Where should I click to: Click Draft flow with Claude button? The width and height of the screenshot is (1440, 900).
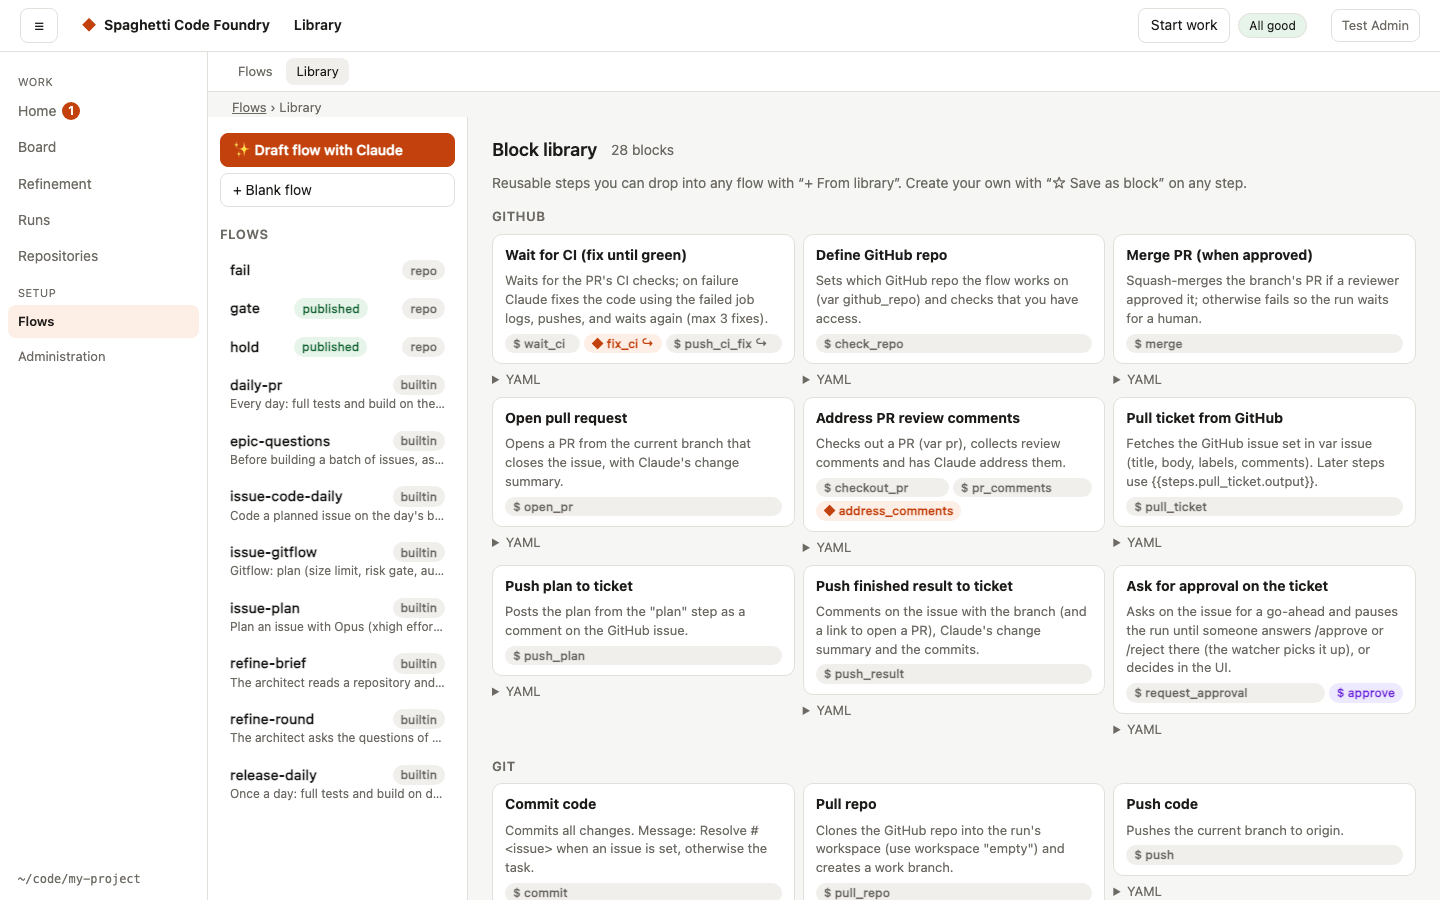(337, 150)
